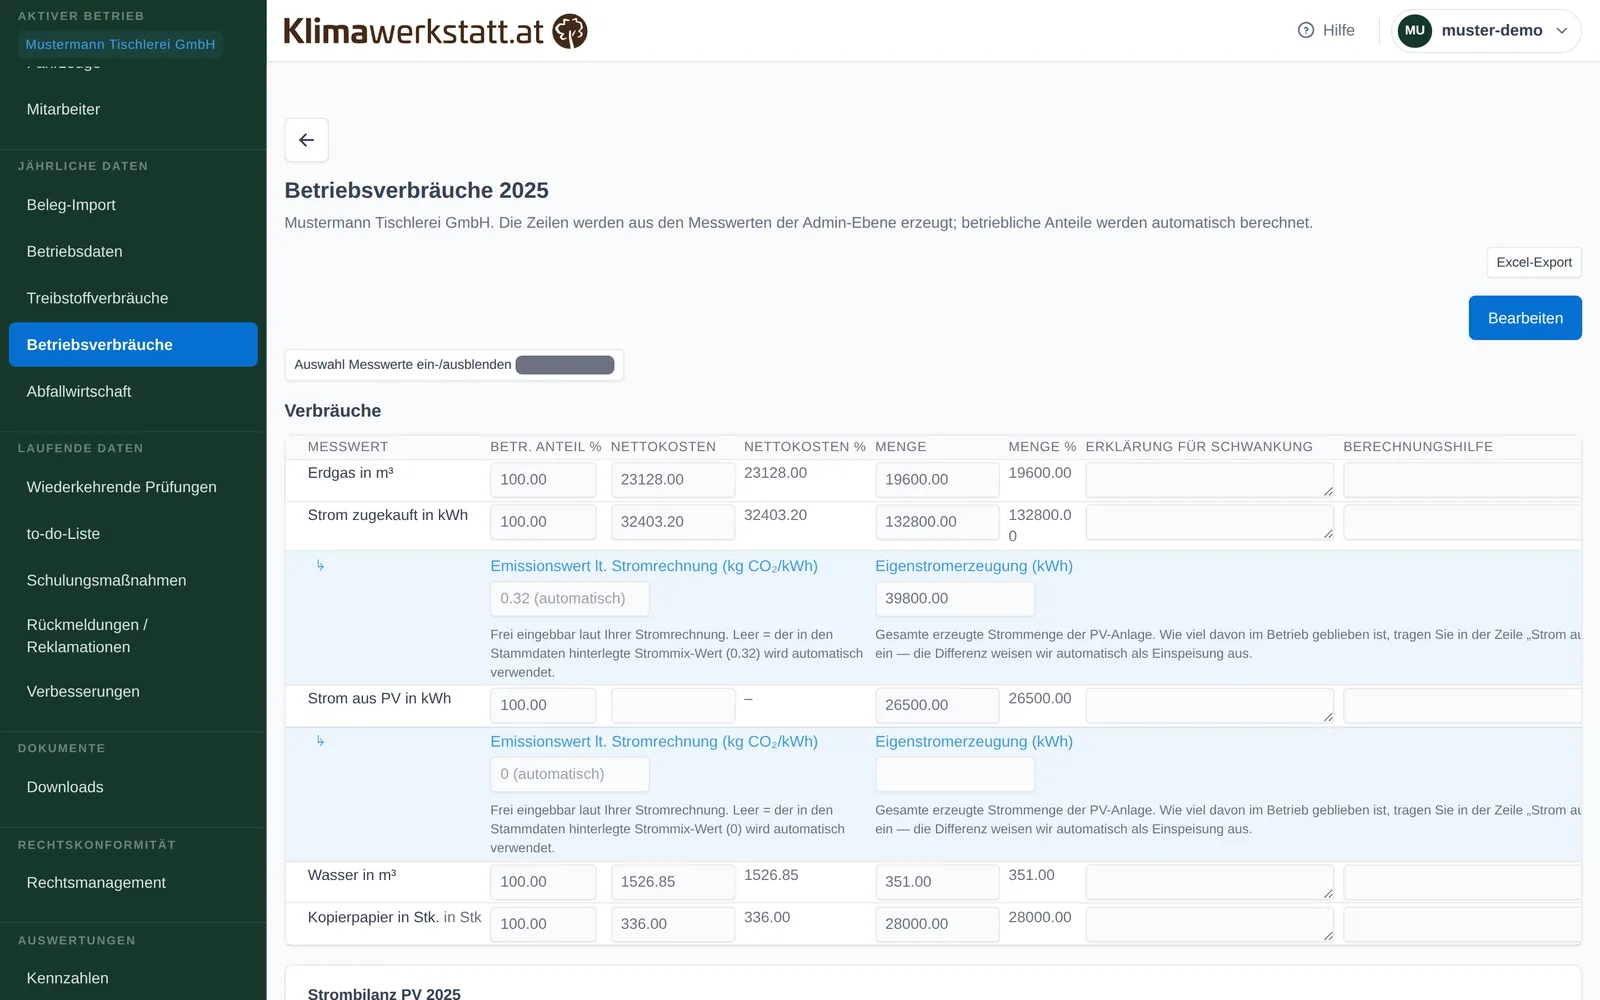Click the empty Eigenstromerzeugung field under Strom aus PV

[955, 774]
